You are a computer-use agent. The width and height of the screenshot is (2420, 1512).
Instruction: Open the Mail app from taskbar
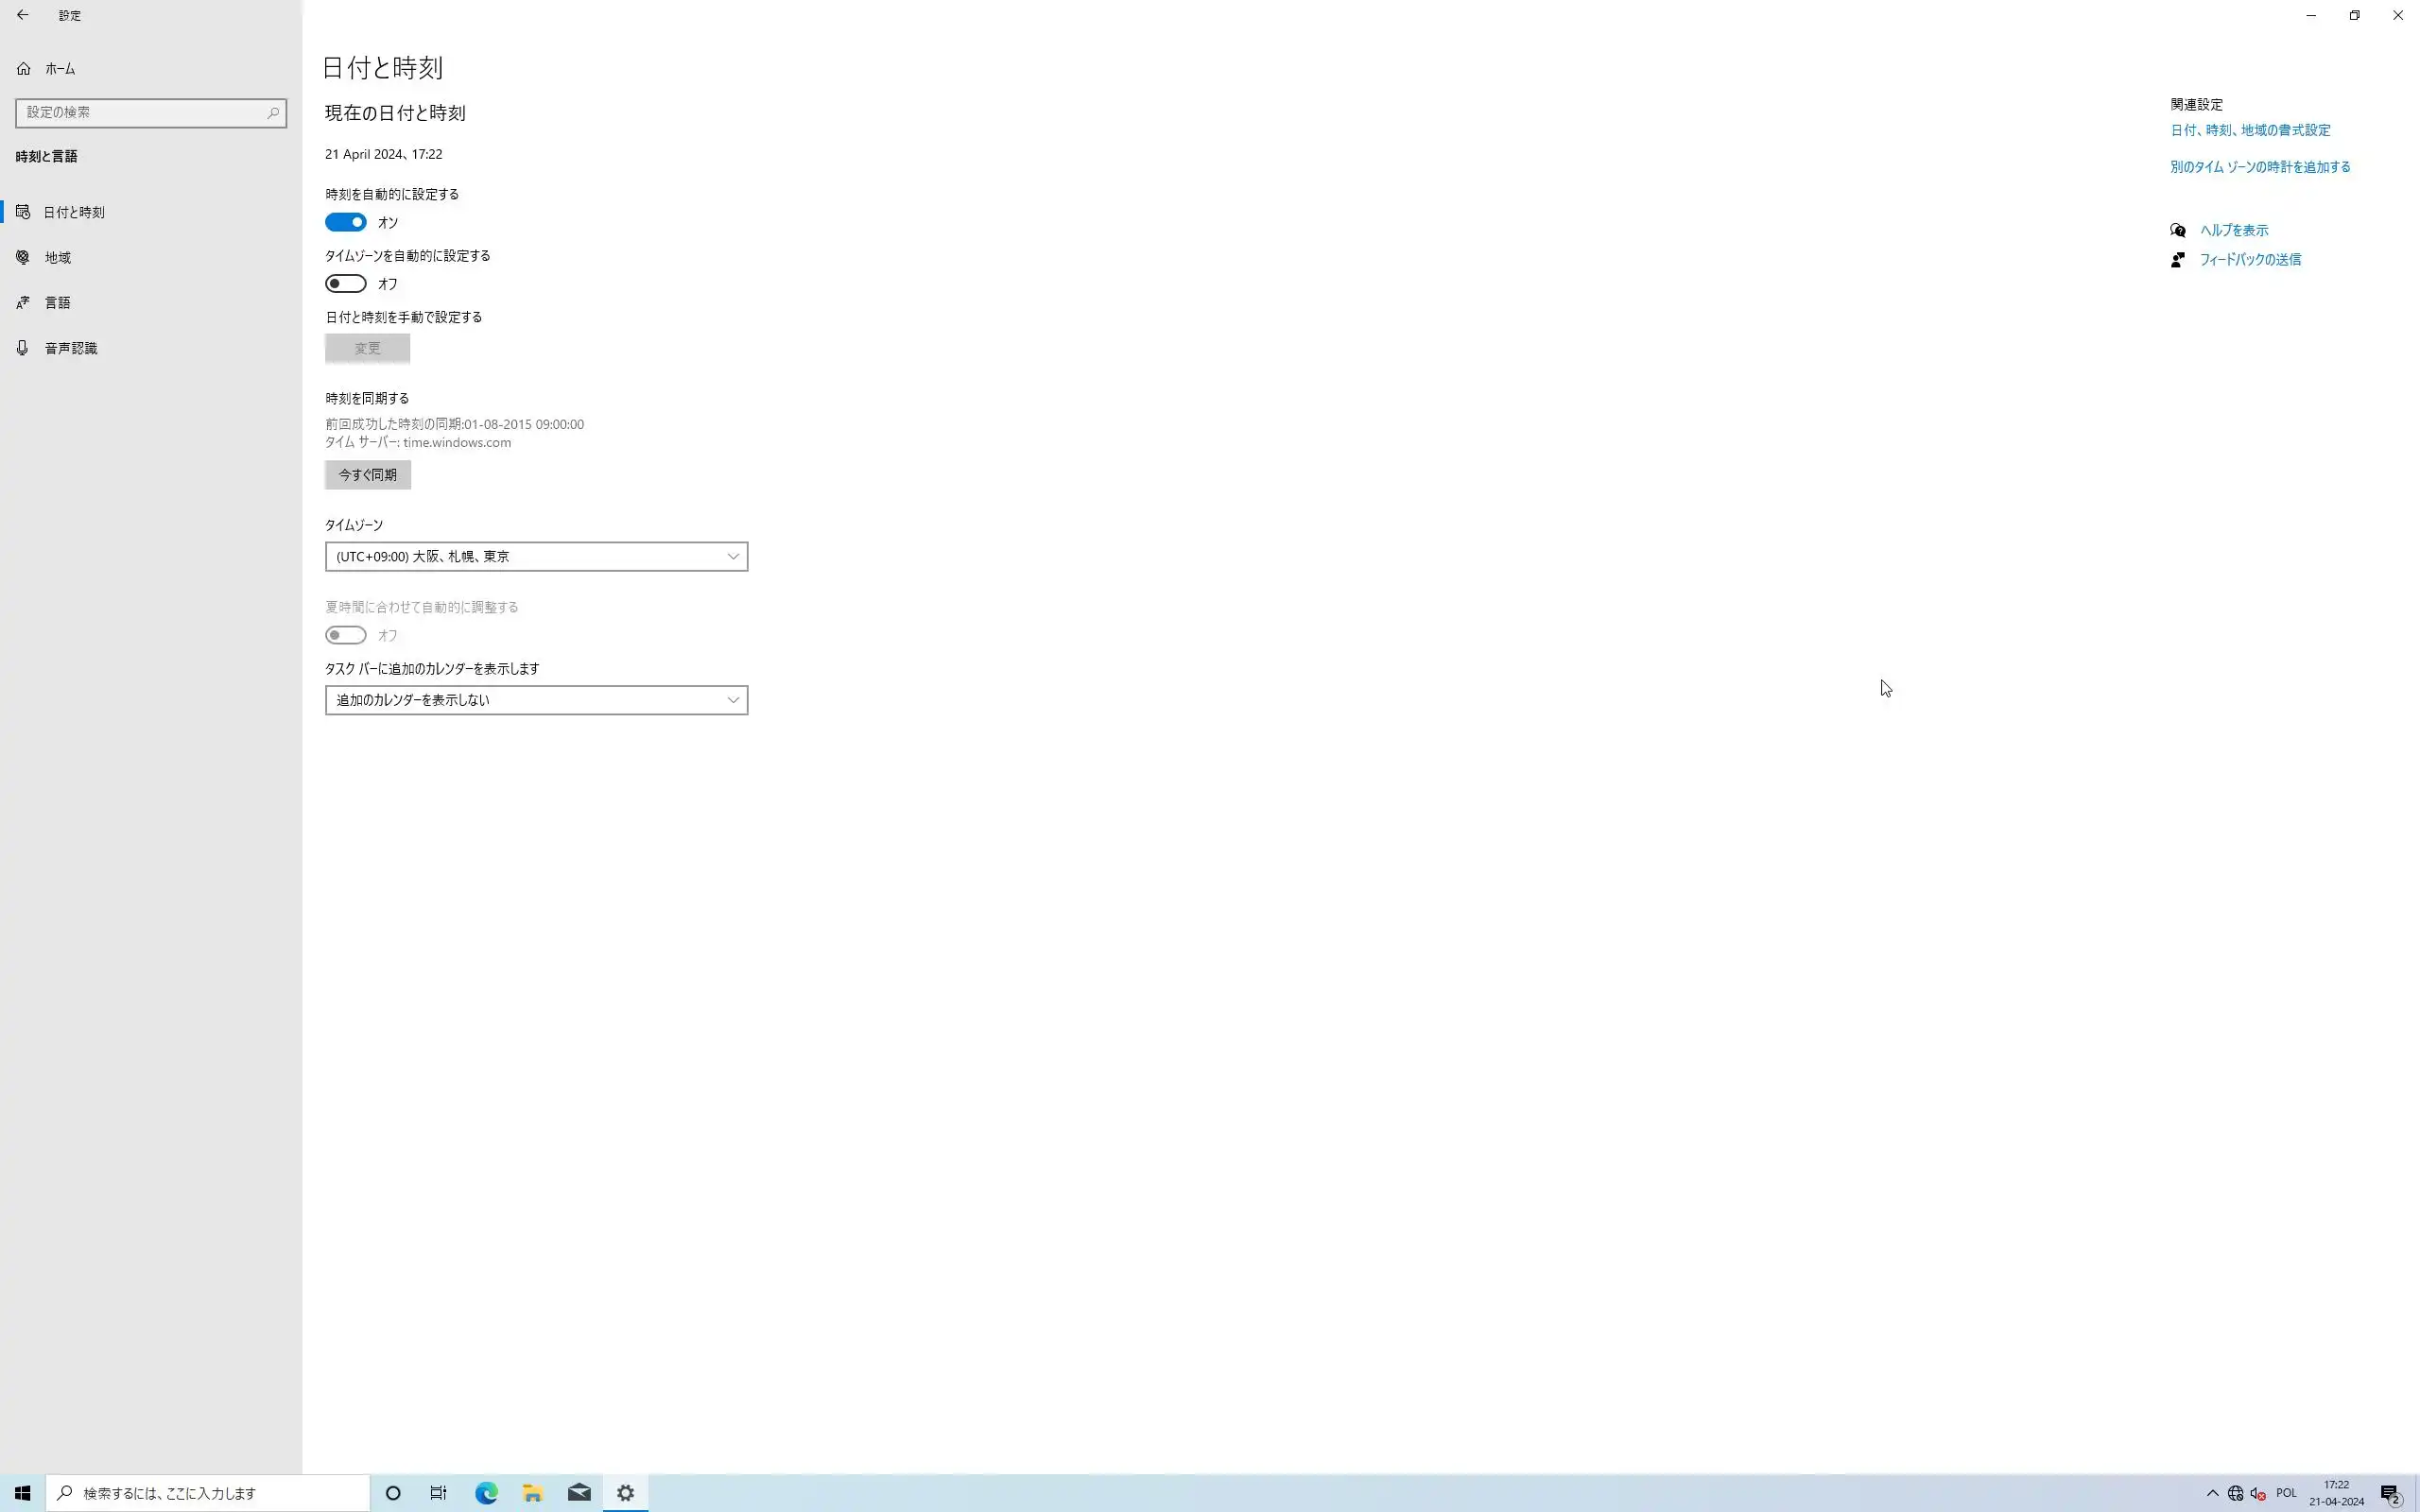[x=579, y=1493]
